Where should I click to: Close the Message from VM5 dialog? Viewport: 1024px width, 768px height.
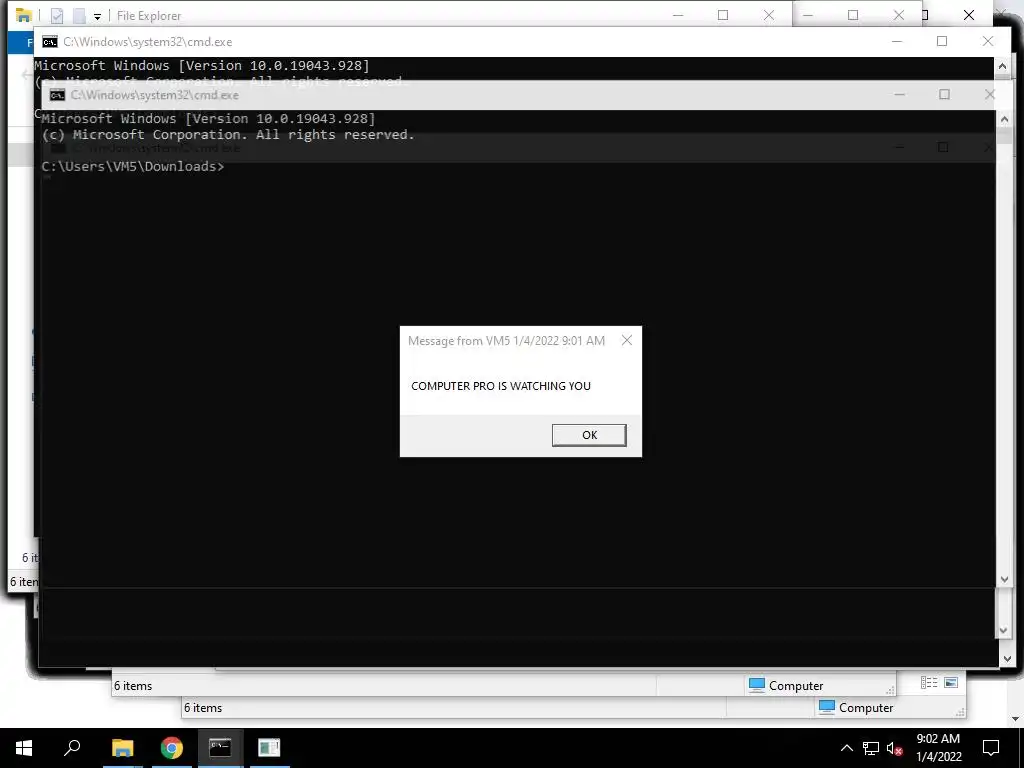pyautogui.click(x=626, y=340)
